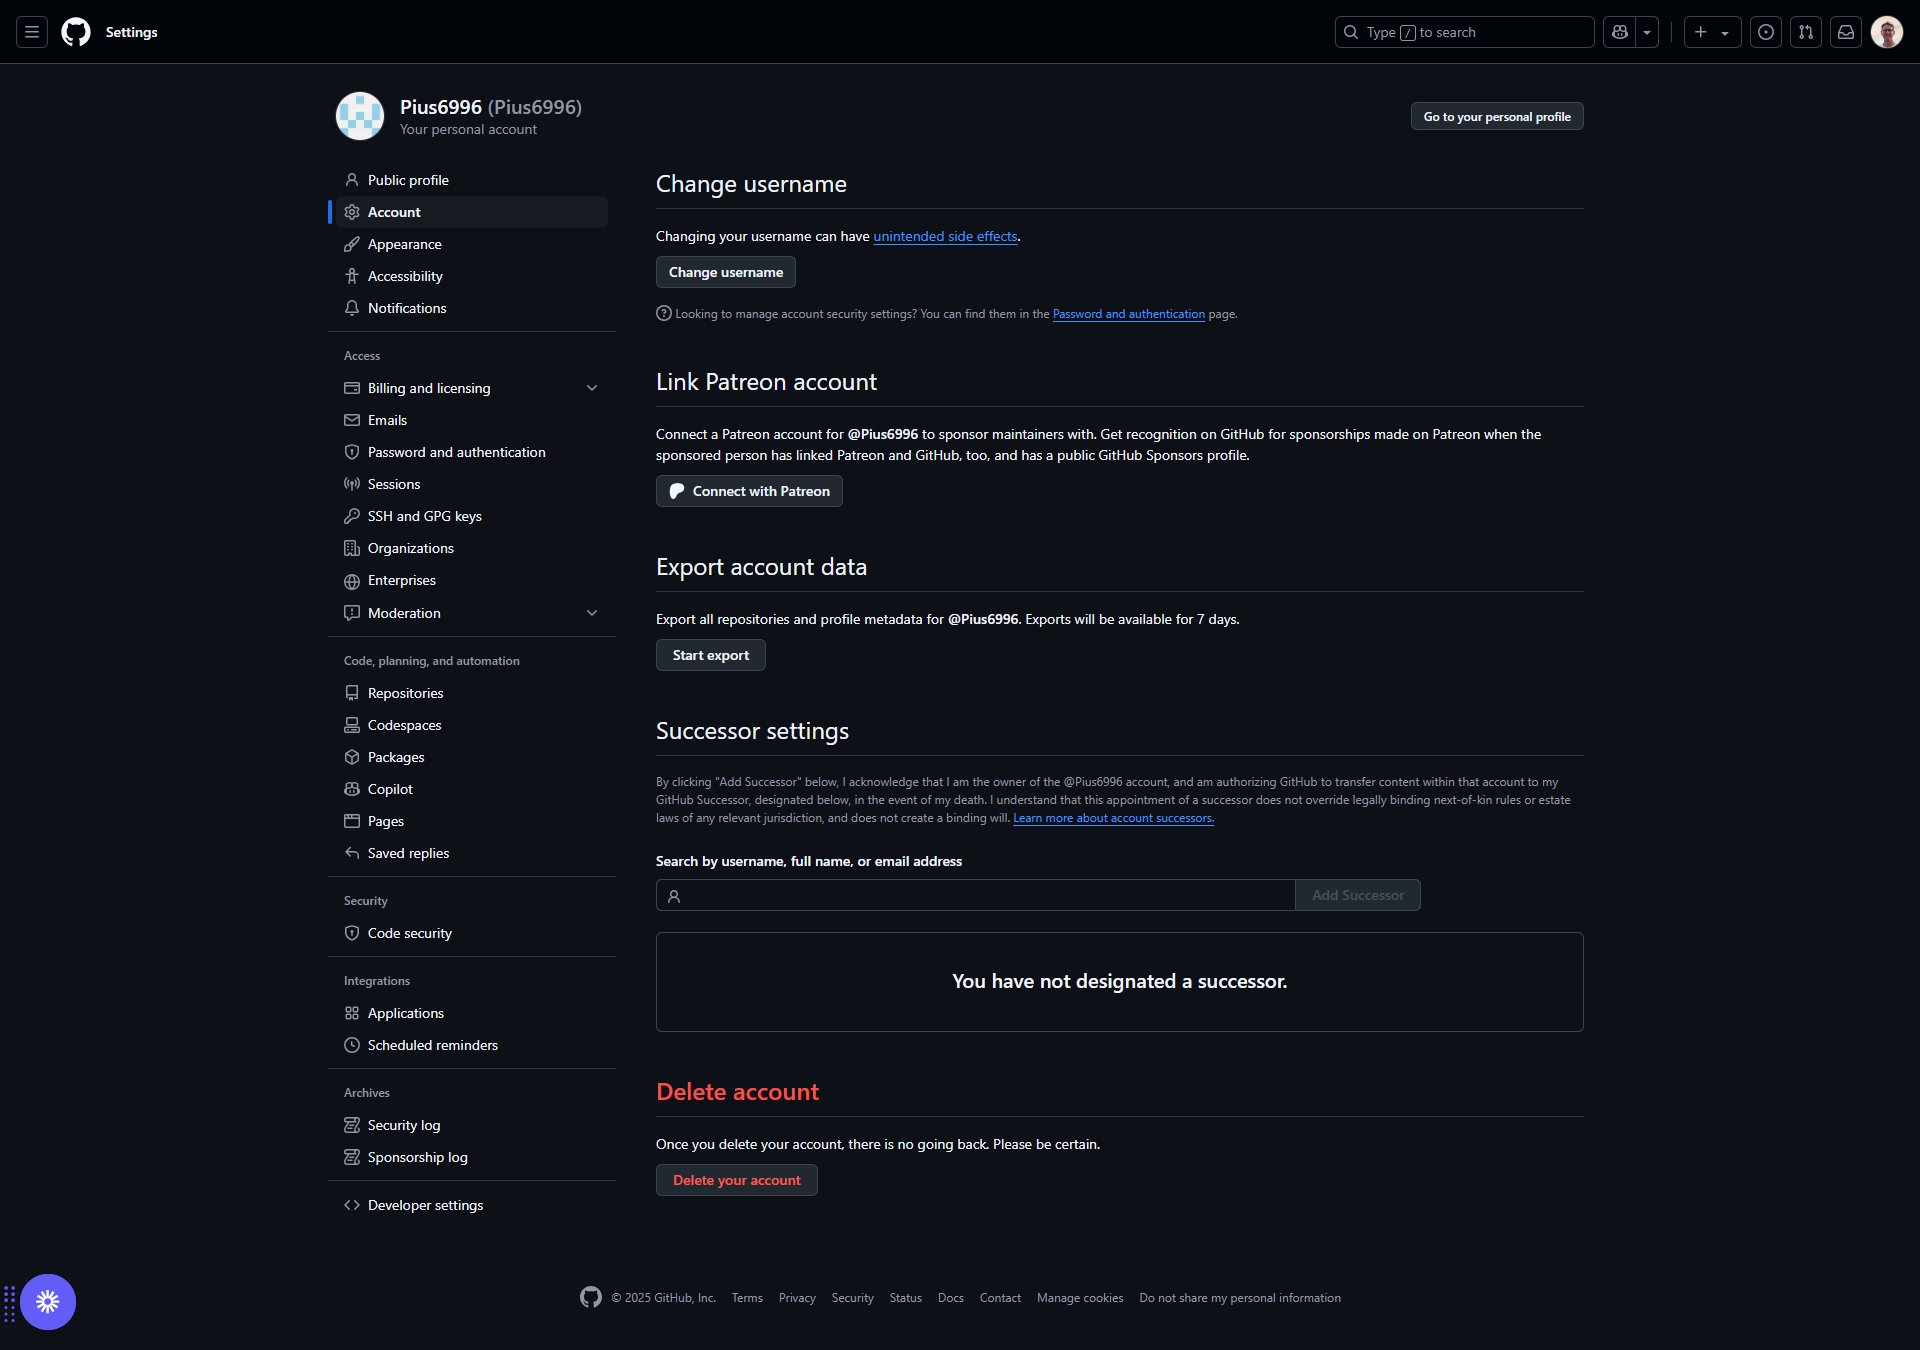
Task: Open the Contact footer link
Action: tap(1000, 1298)
